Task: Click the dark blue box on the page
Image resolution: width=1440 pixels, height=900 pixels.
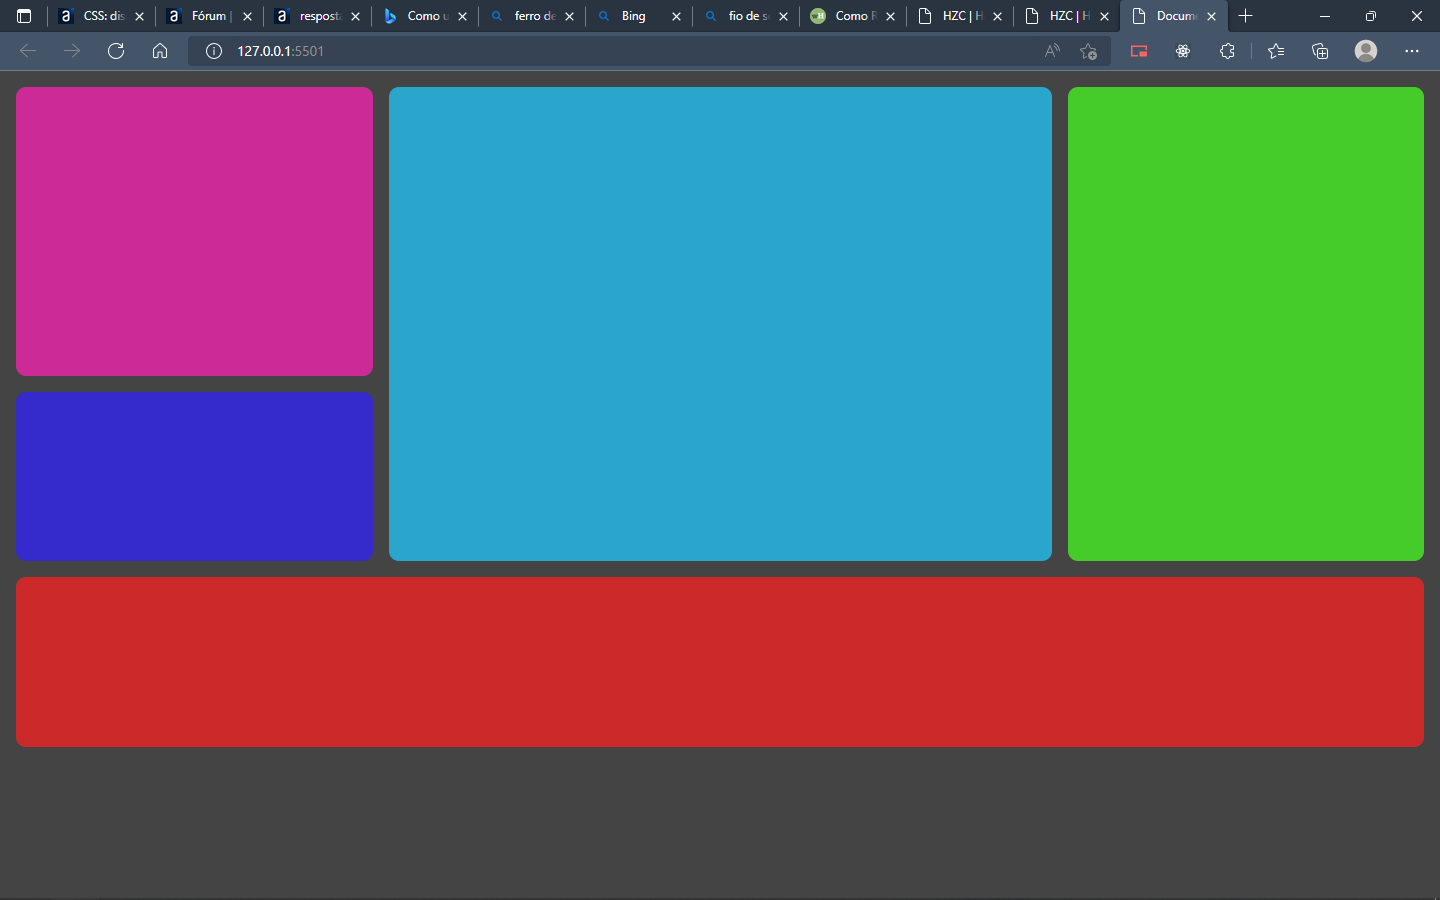Action: [x=194, y=476]
